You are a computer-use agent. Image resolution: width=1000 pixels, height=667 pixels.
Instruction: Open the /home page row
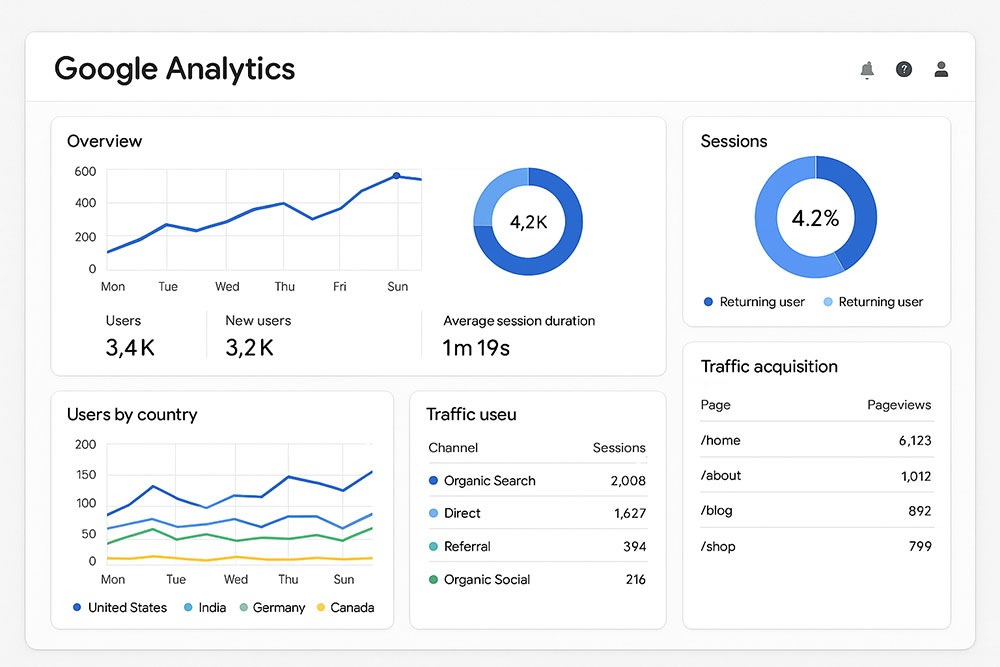pyautogui.click(x=721, y=441)
